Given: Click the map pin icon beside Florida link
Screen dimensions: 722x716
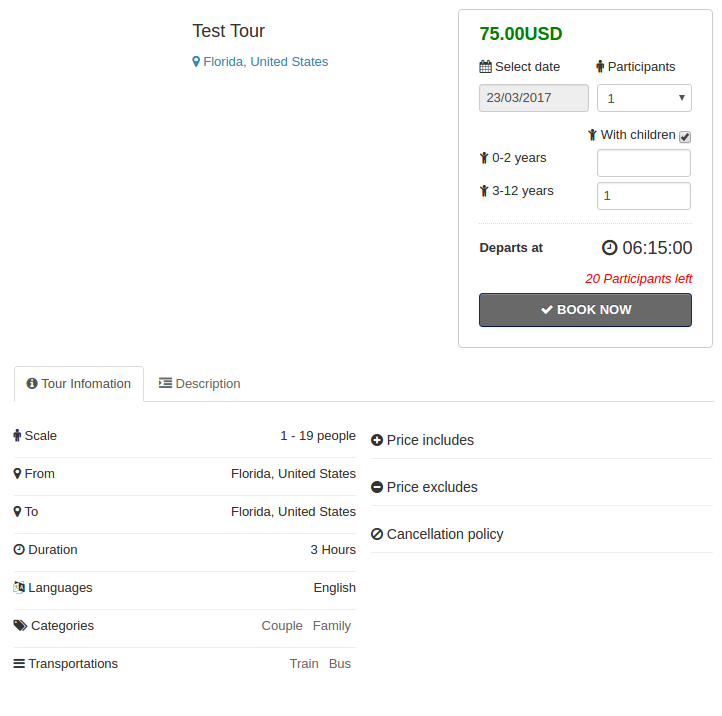Looking at the screenshot, I should coord(196,62).
